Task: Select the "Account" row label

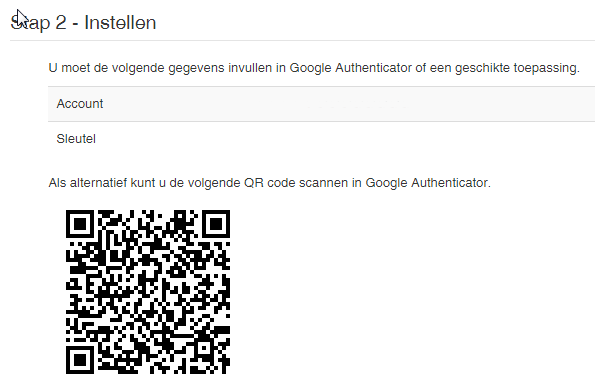Action: 80,104
